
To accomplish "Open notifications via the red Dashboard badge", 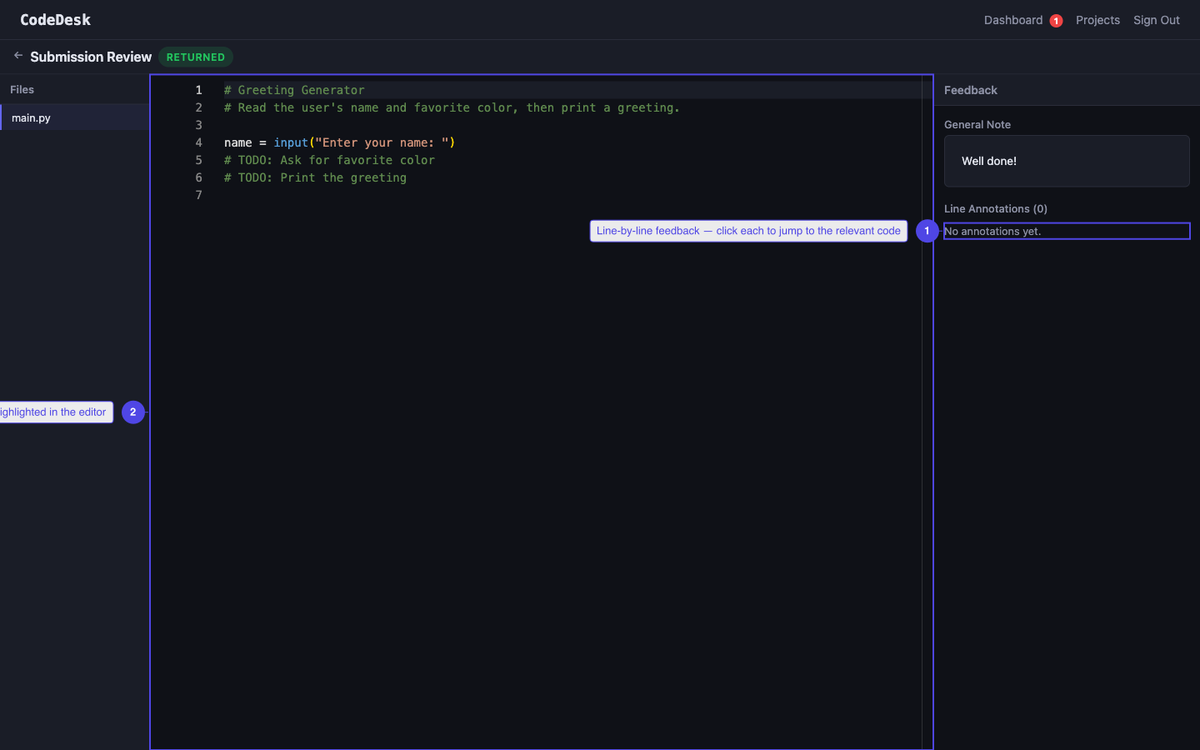I will click(x=1056, y=20).
